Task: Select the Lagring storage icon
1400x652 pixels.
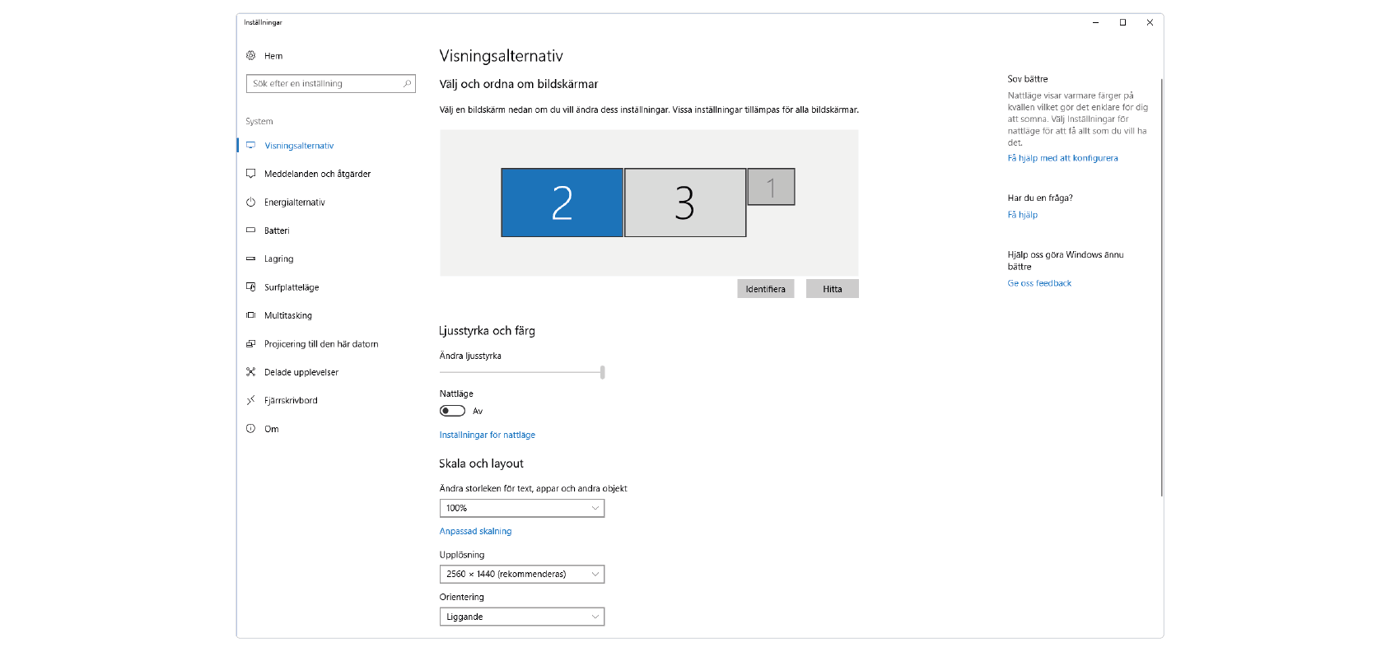Action: 251,259
